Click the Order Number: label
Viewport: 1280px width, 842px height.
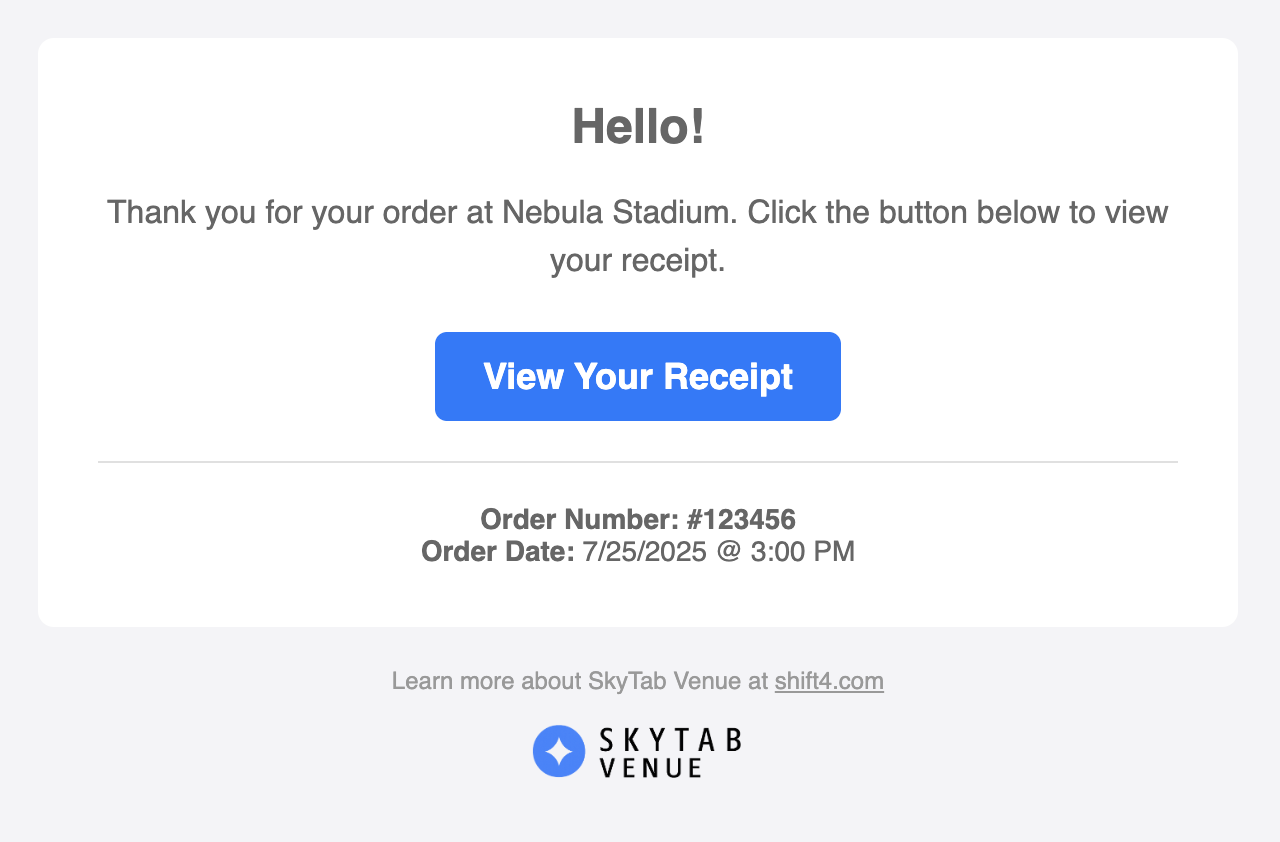[x=579, y=519]
